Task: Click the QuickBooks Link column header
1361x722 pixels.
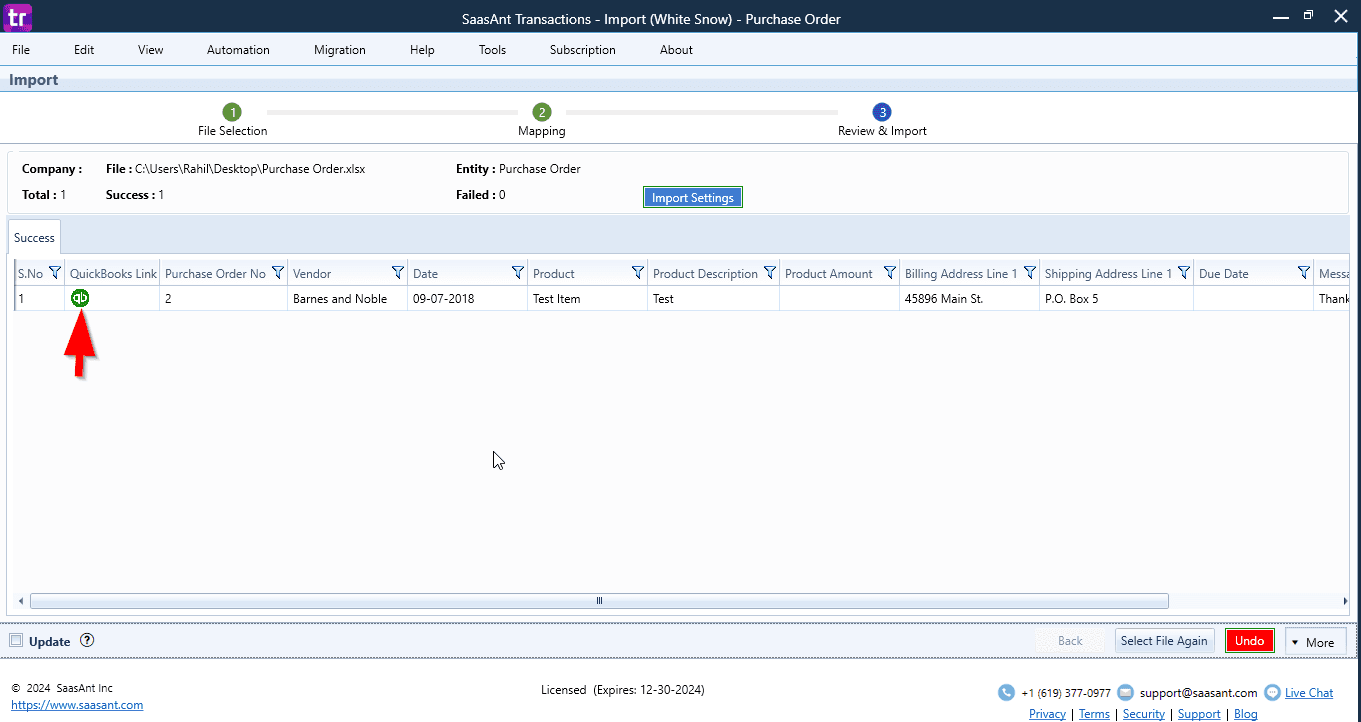Action: click(x=113, y=273)
